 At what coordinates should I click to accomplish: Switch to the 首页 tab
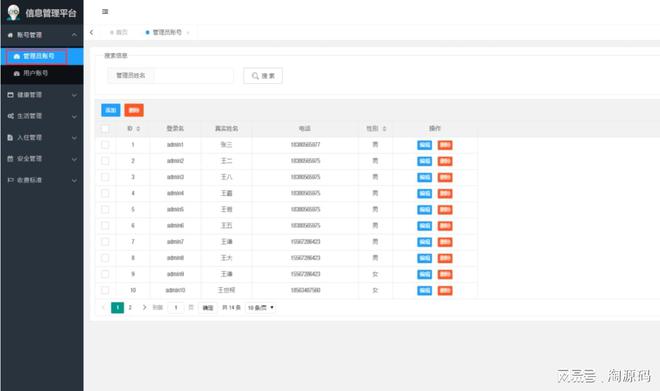(119, 32)
